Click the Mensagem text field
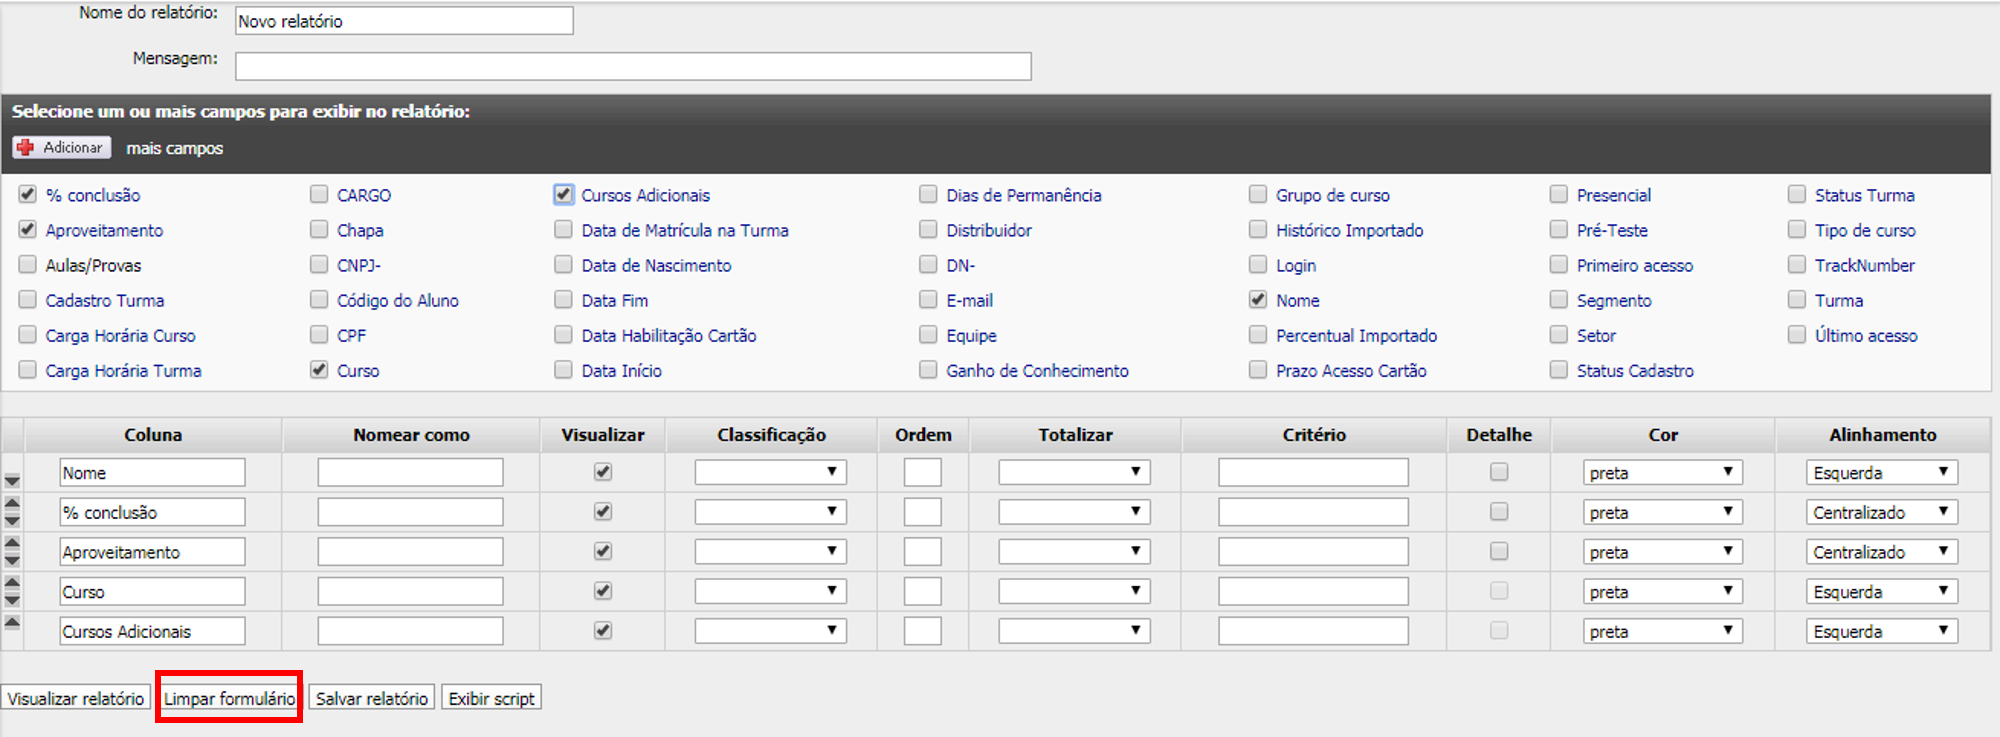Screen dimensions: 2000x737 point(633,66)
